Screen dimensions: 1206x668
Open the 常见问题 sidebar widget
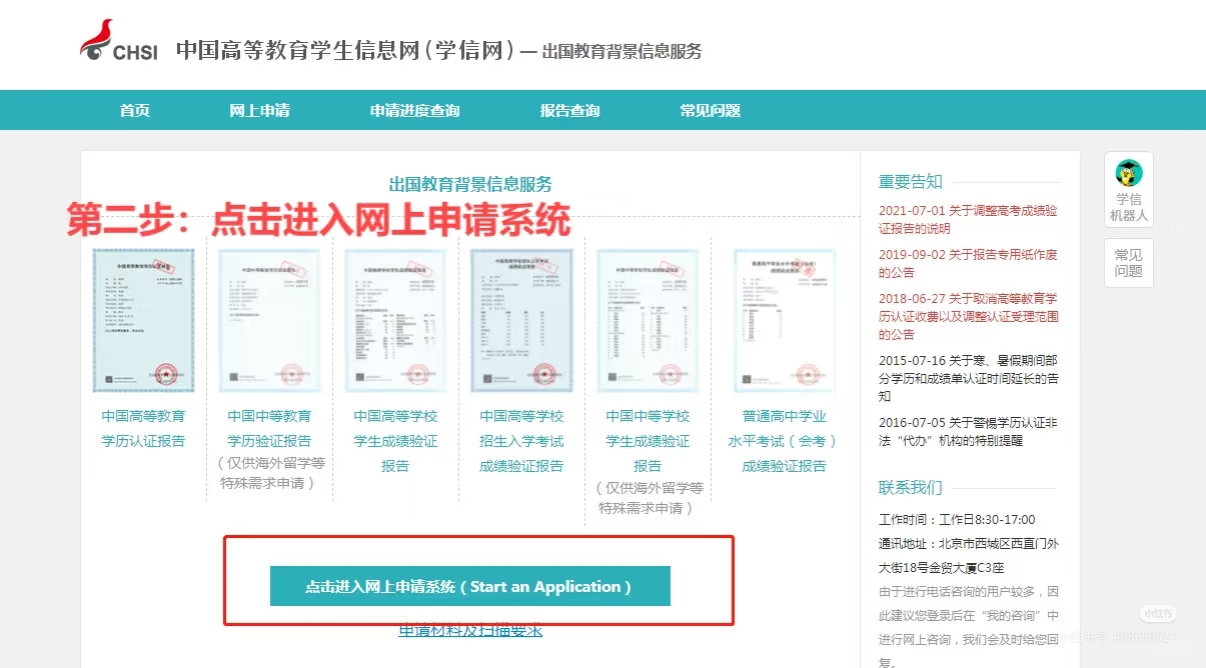[1129, 263]
